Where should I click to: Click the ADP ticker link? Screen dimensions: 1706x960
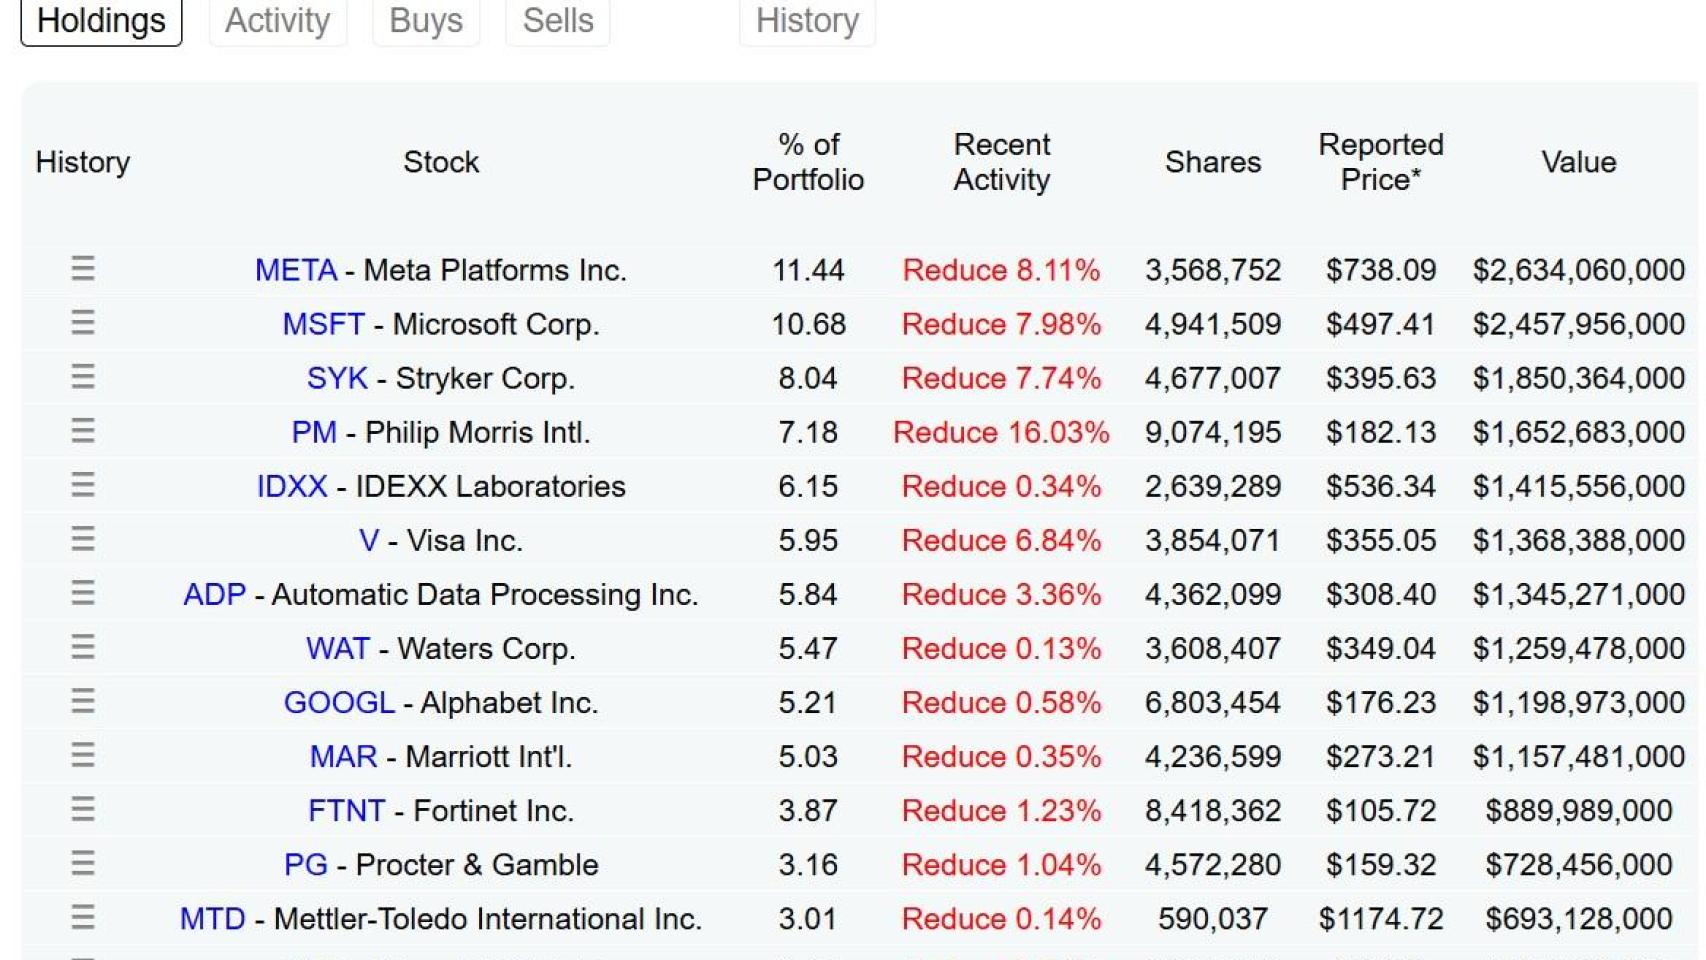[214, 594]
